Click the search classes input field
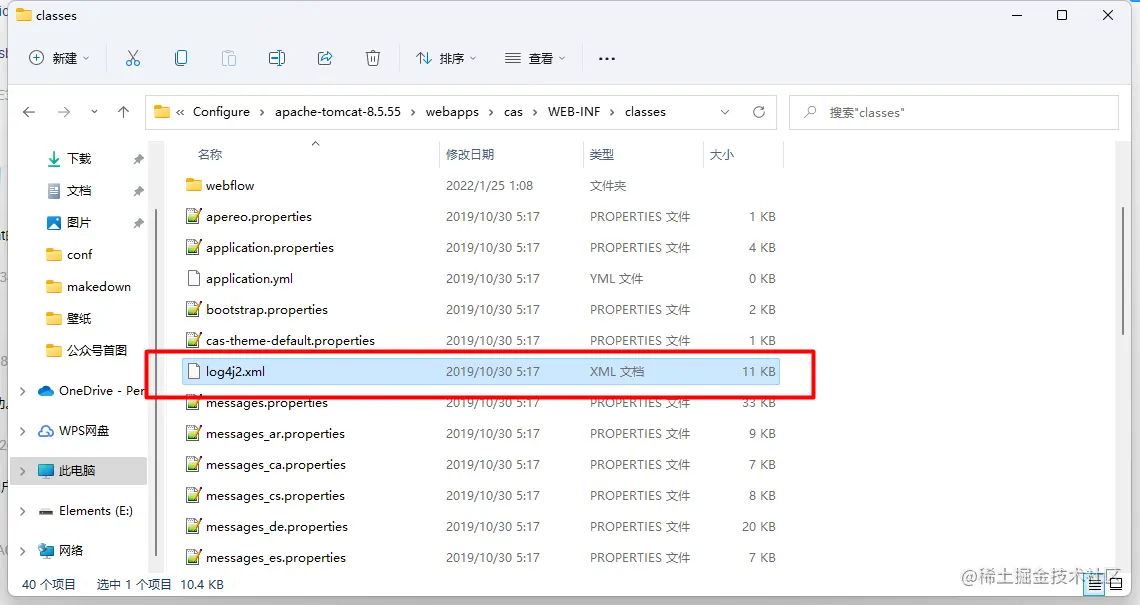Screen dimensions: 1140x605 954,112
